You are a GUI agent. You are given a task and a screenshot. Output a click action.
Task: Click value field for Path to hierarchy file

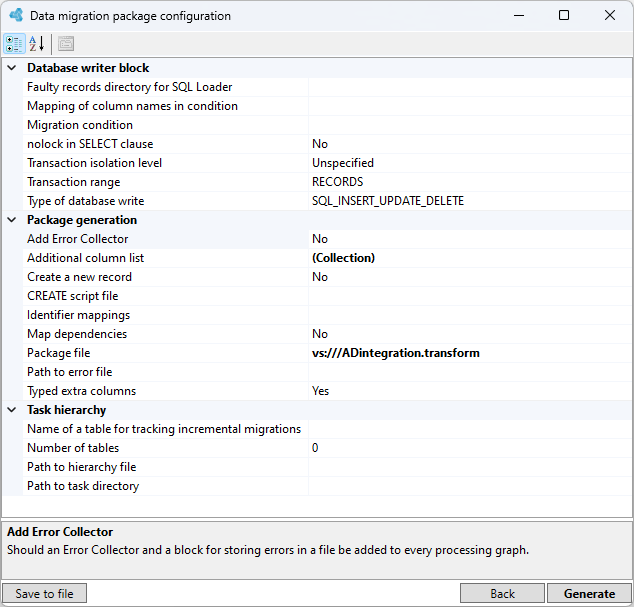point(470,467)
